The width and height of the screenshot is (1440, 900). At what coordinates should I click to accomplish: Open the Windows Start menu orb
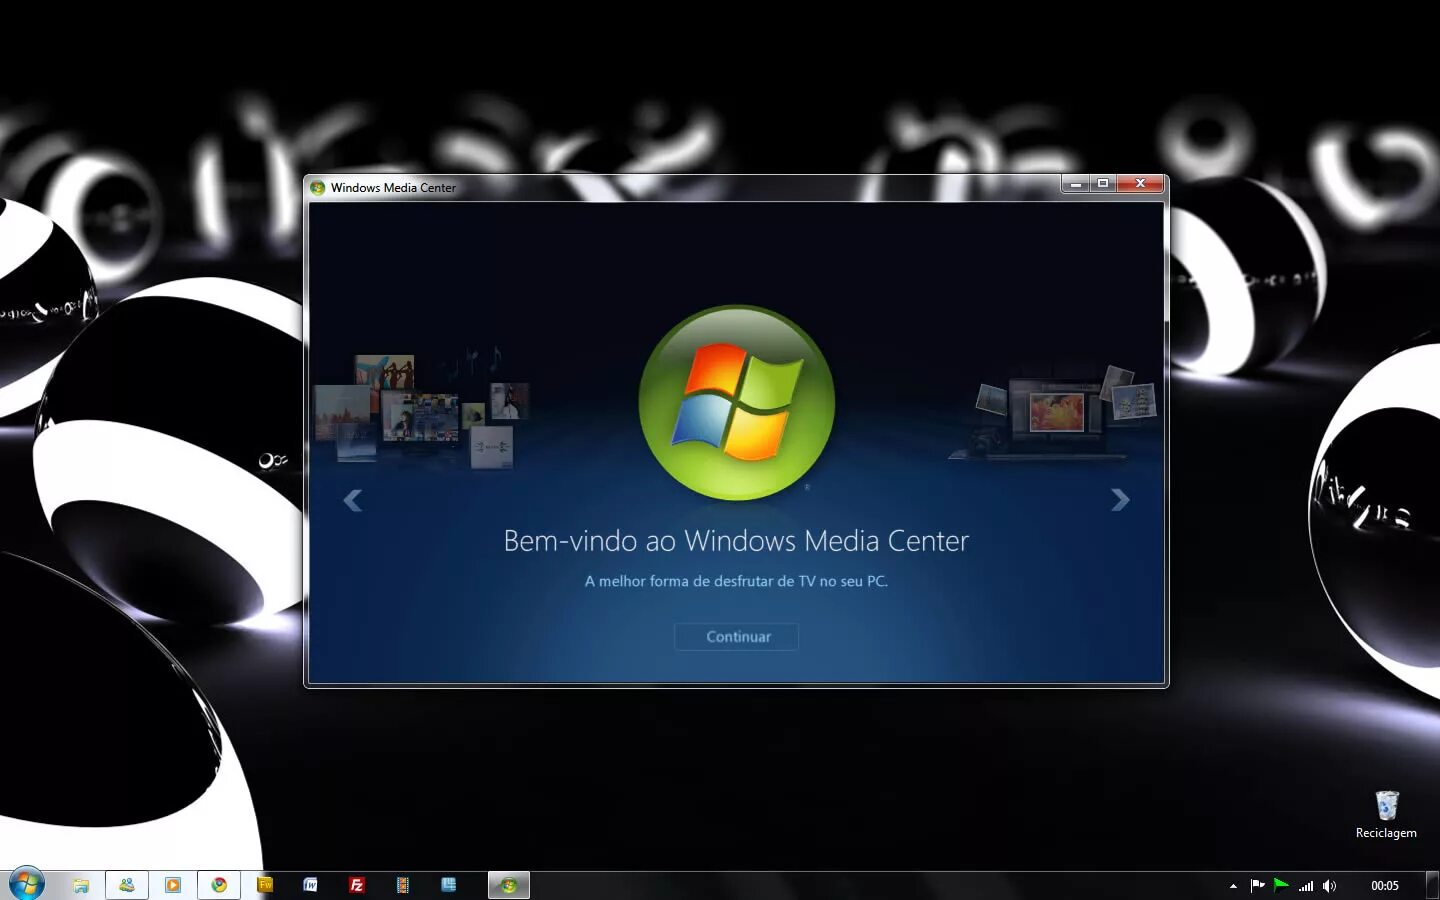[x=26, y=885]
